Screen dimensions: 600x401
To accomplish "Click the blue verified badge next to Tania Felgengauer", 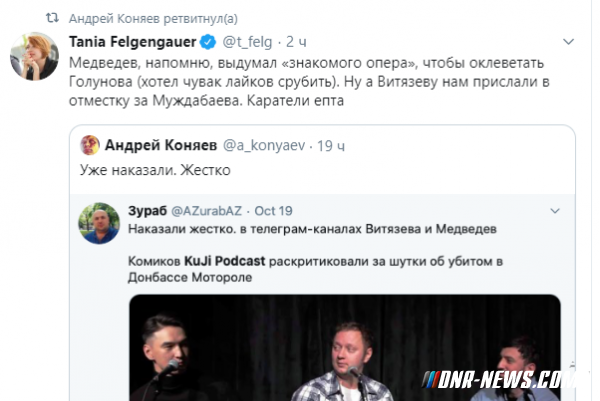I will pos(208,42).
